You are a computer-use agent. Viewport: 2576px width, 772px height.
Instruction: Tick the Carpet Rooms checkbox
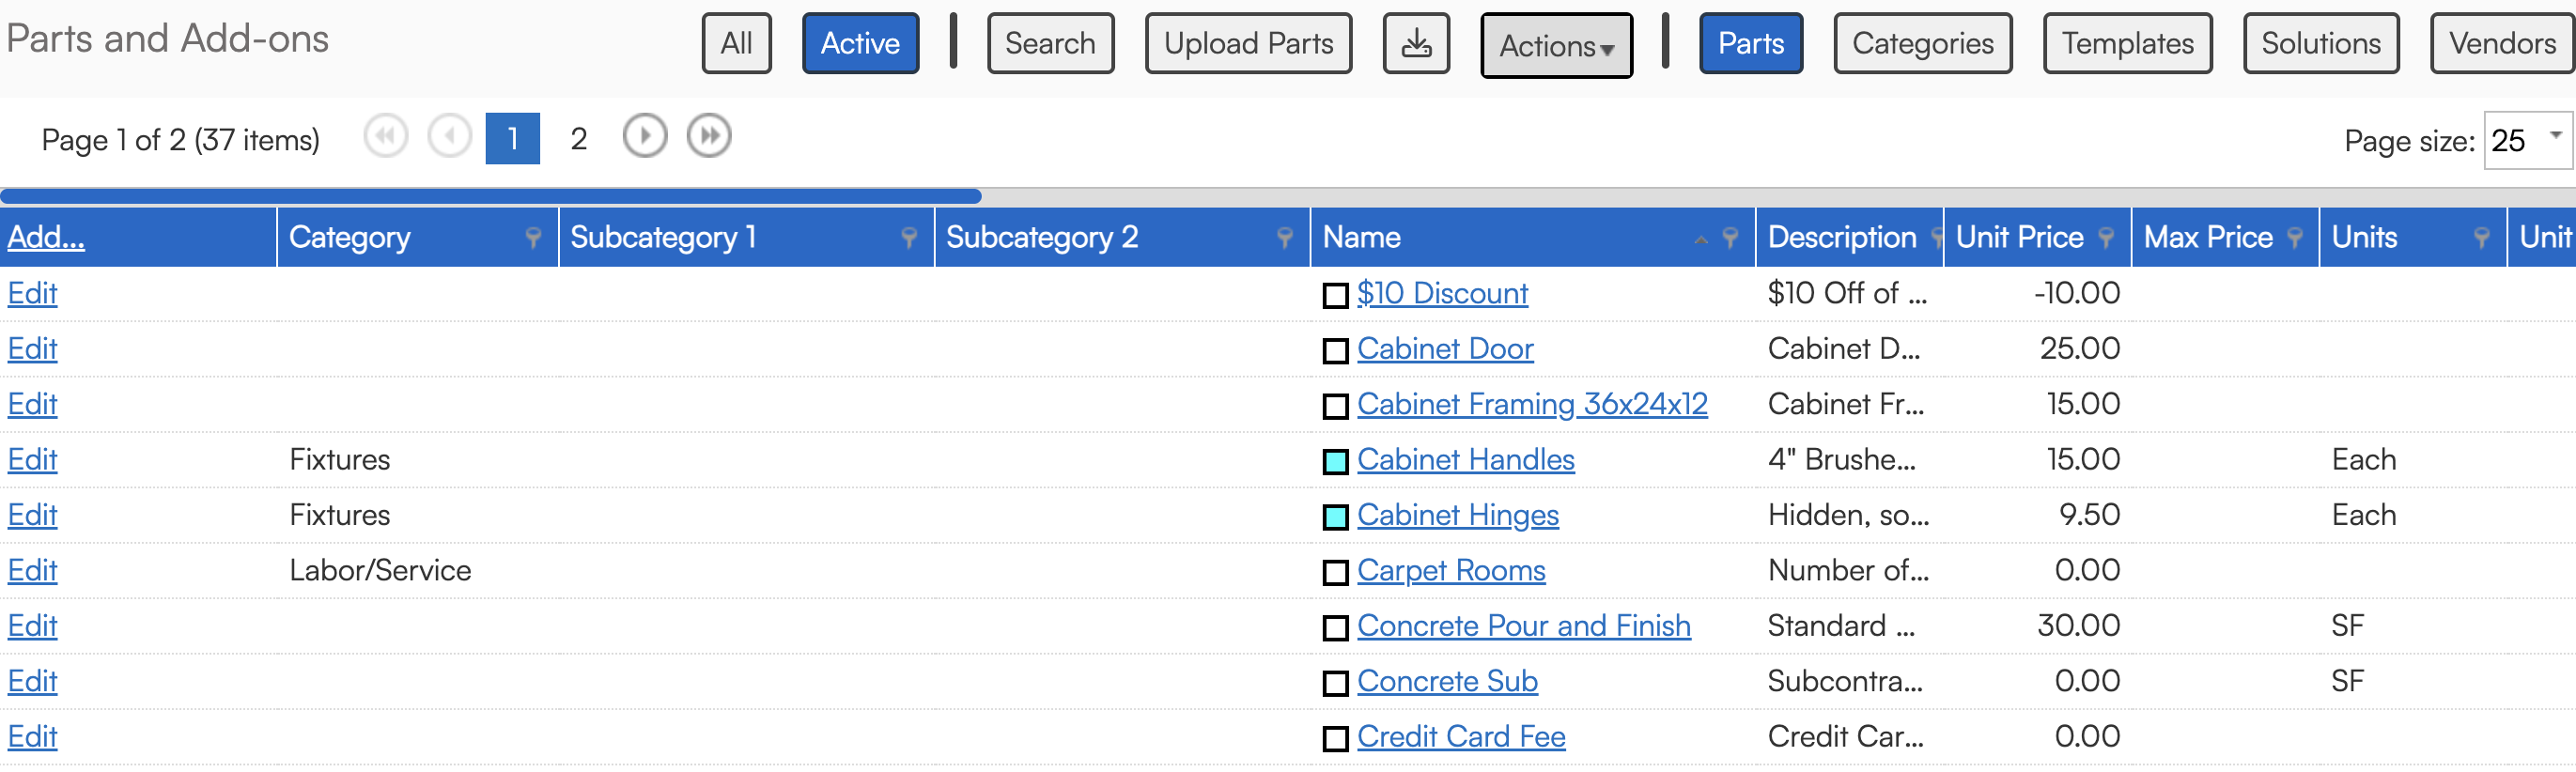point(1335,572)
